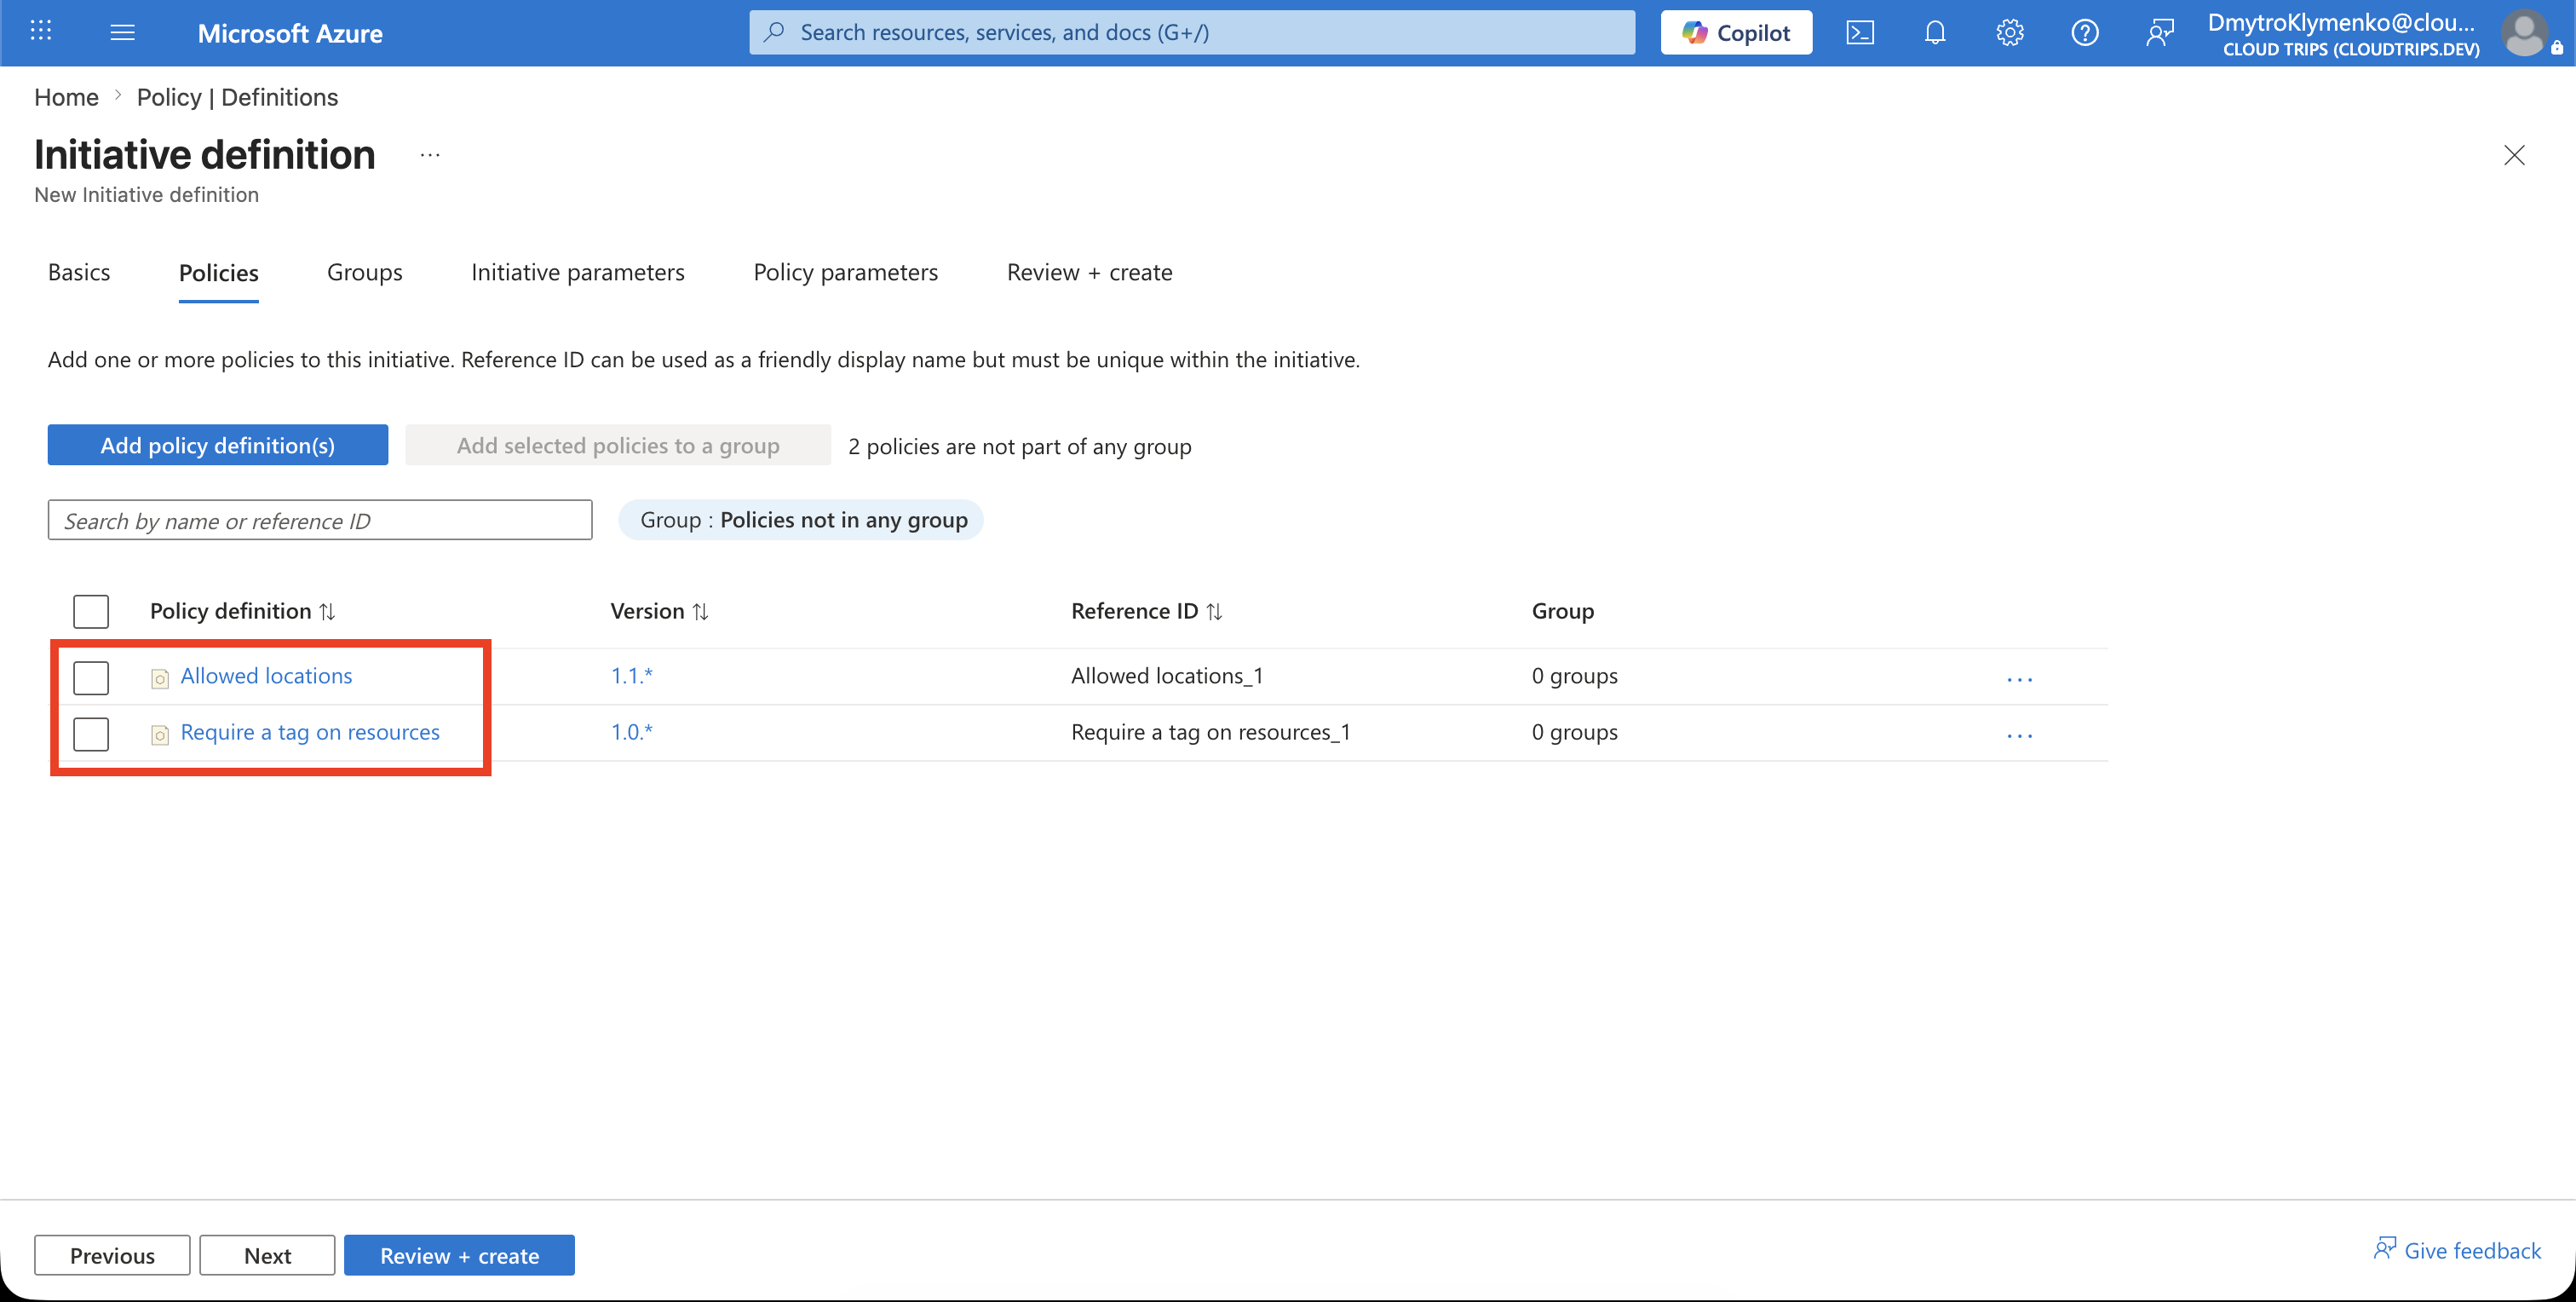Click the Allowed locations_1 reference ID

click(1167, 676)
